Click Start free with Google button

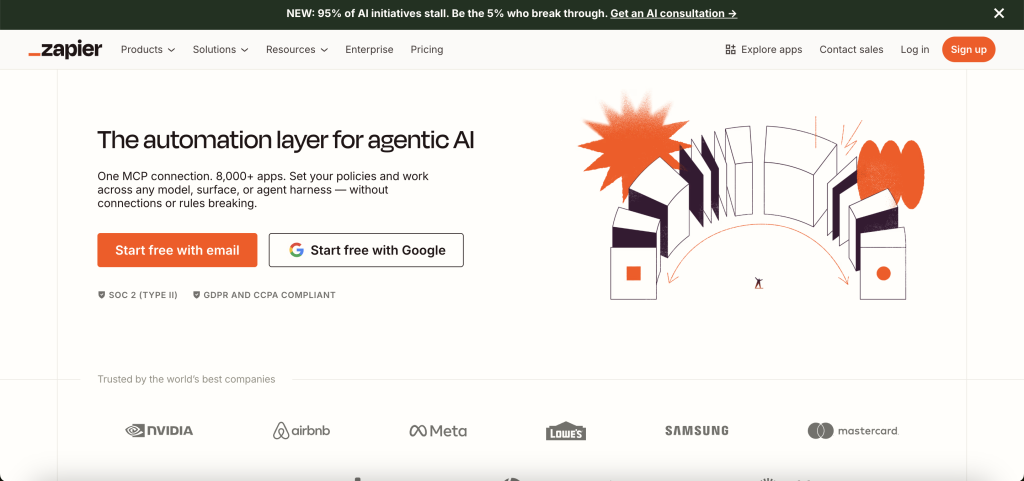(366, 250)
